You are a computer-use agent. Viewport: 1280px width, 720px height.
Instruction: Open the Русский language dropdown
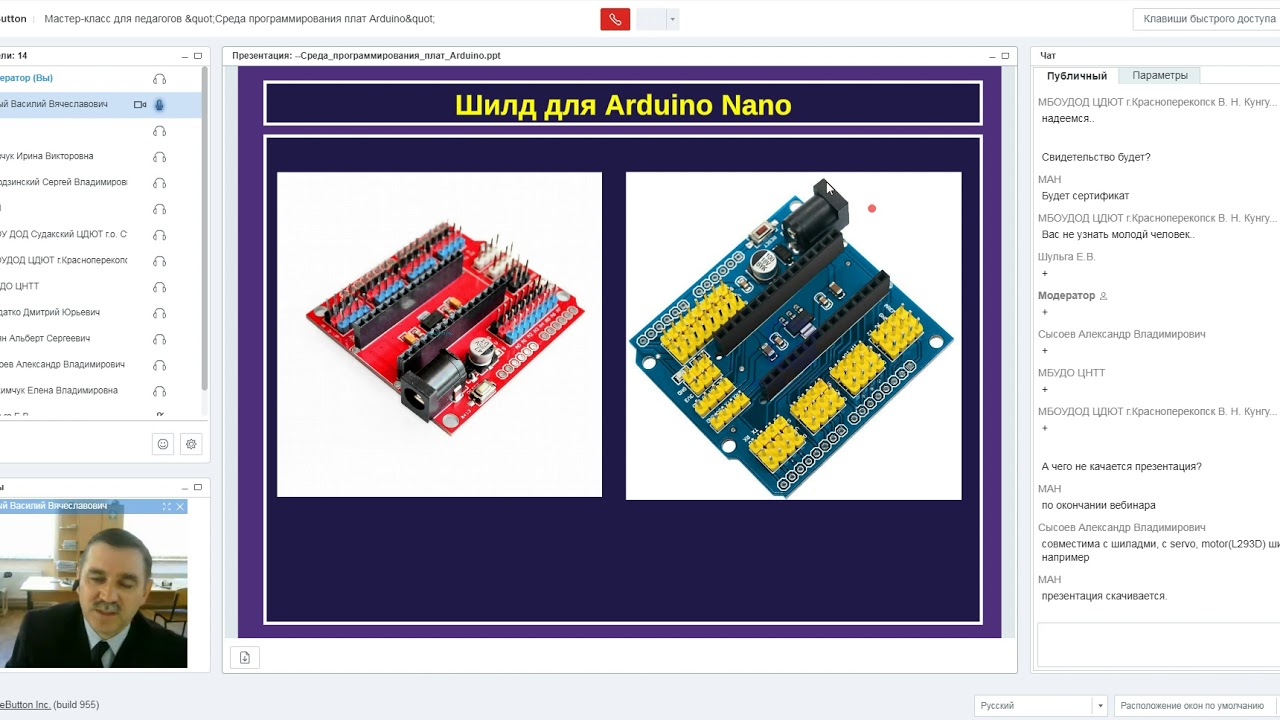point(1040,706)
